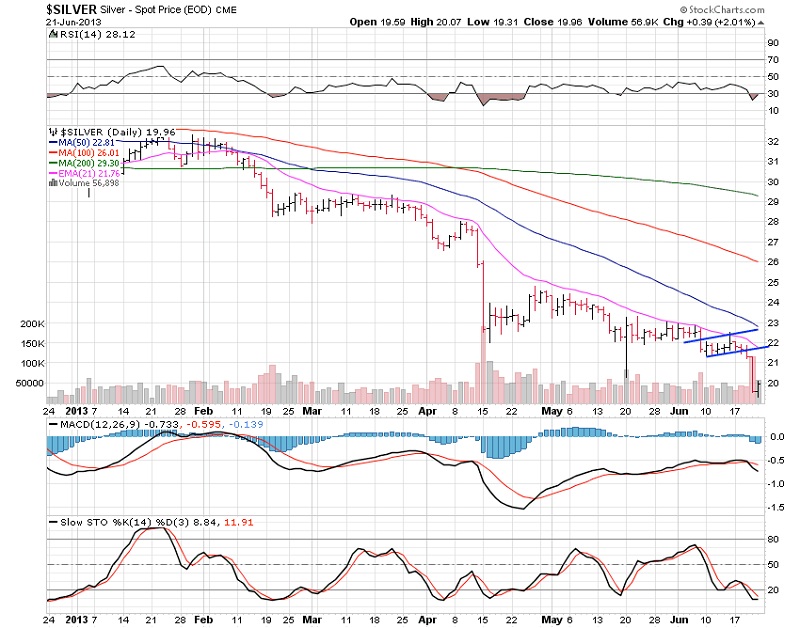Screen dimensions: 800x628
Task: Click 'Feb' on the upper date axis
Action: coord(204,411)
